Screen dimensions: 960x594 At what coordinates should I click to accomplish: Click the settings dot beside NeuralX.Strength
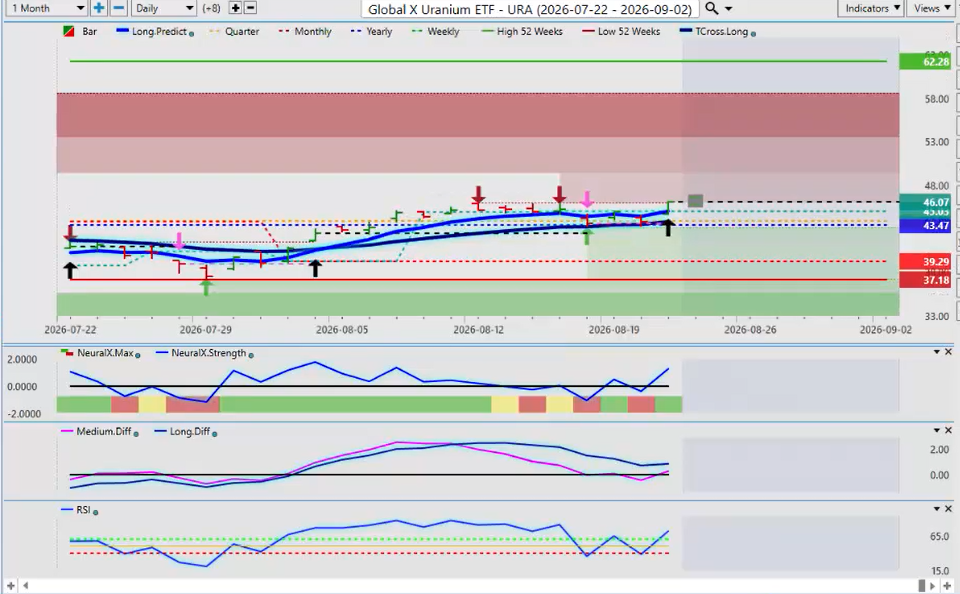click(251, 355)
